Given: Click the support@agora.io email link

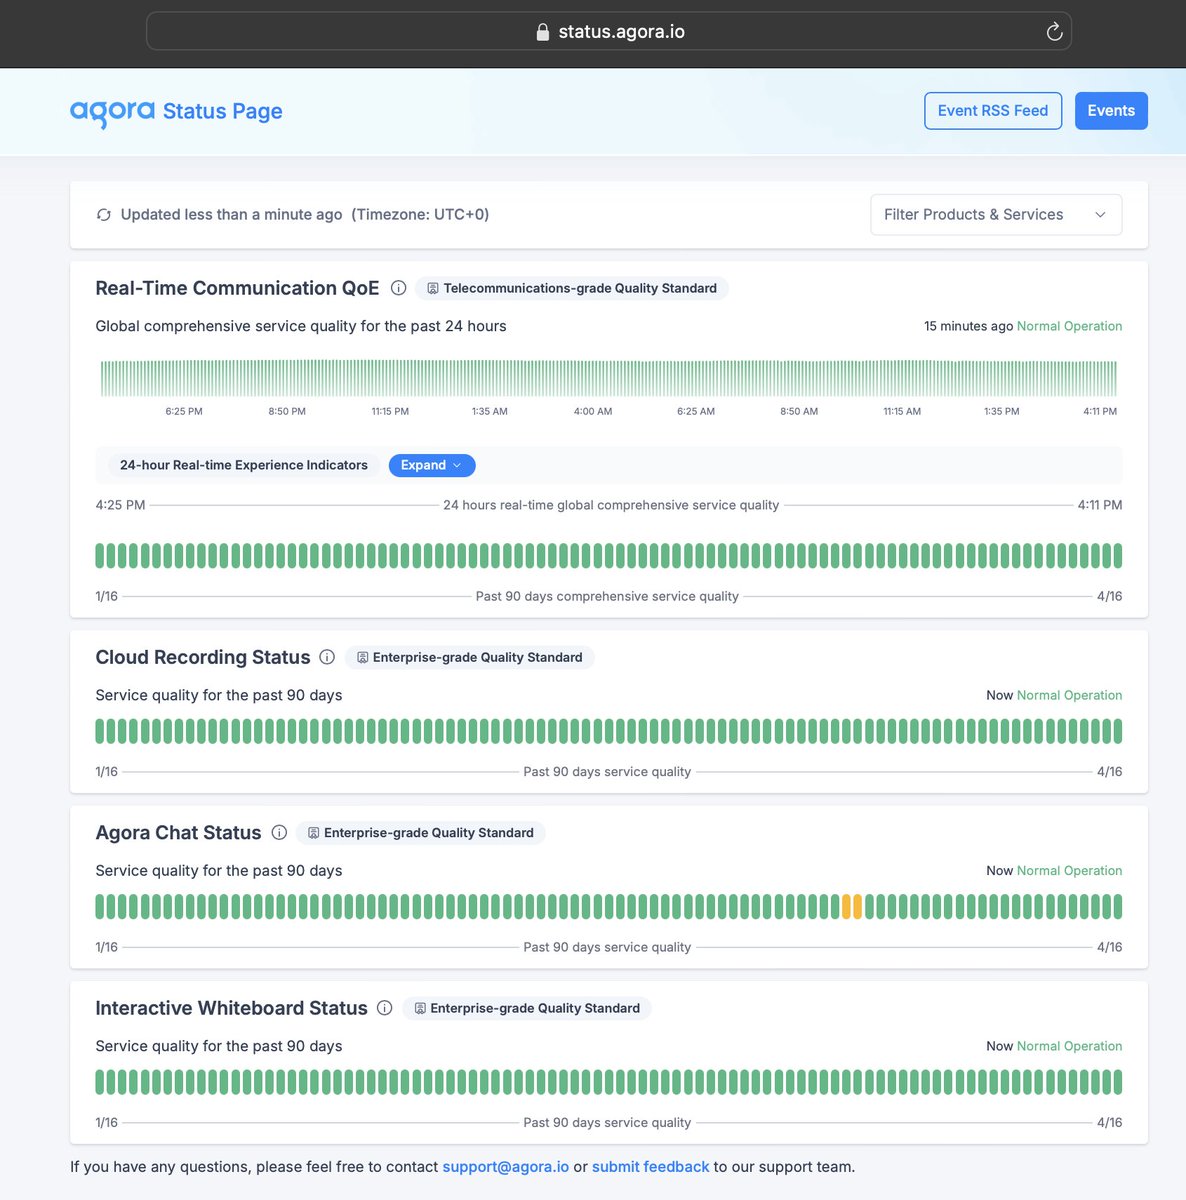Looking at the screenshot, I should pyautogui.click(x=505, y=1166).
